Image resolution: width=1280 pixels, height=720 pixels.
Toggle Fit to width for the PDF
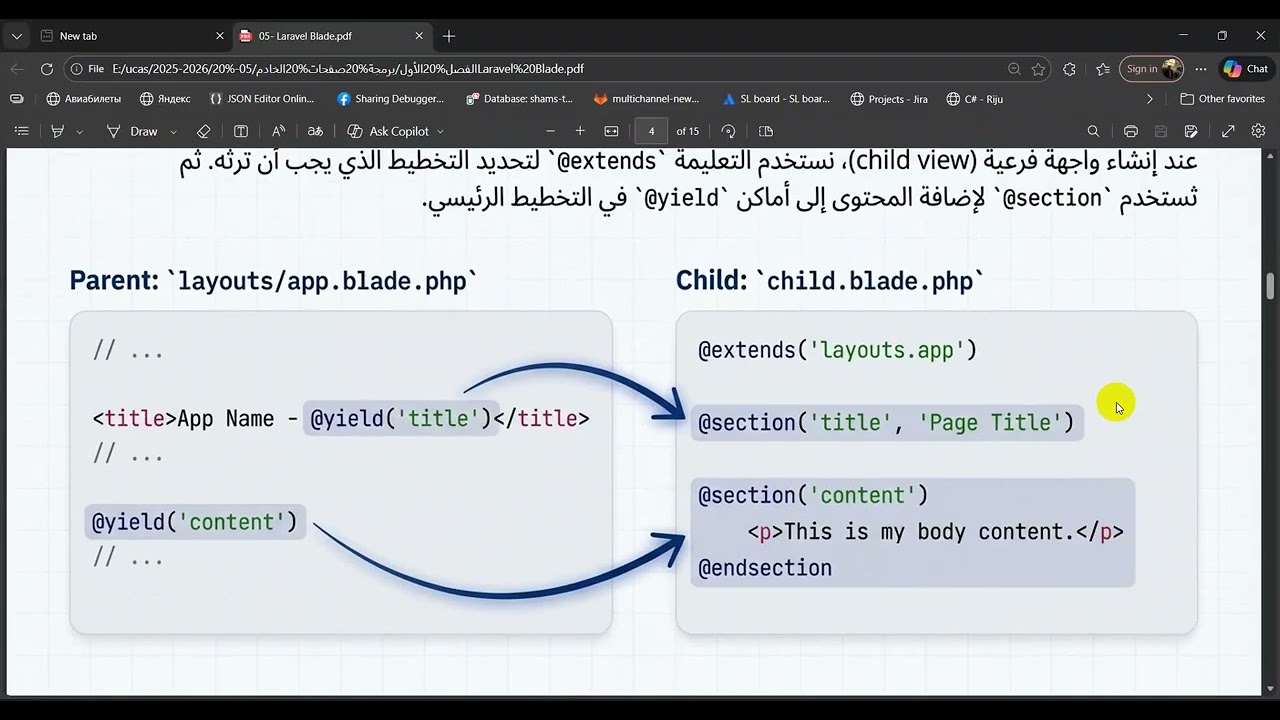(612, 131)
